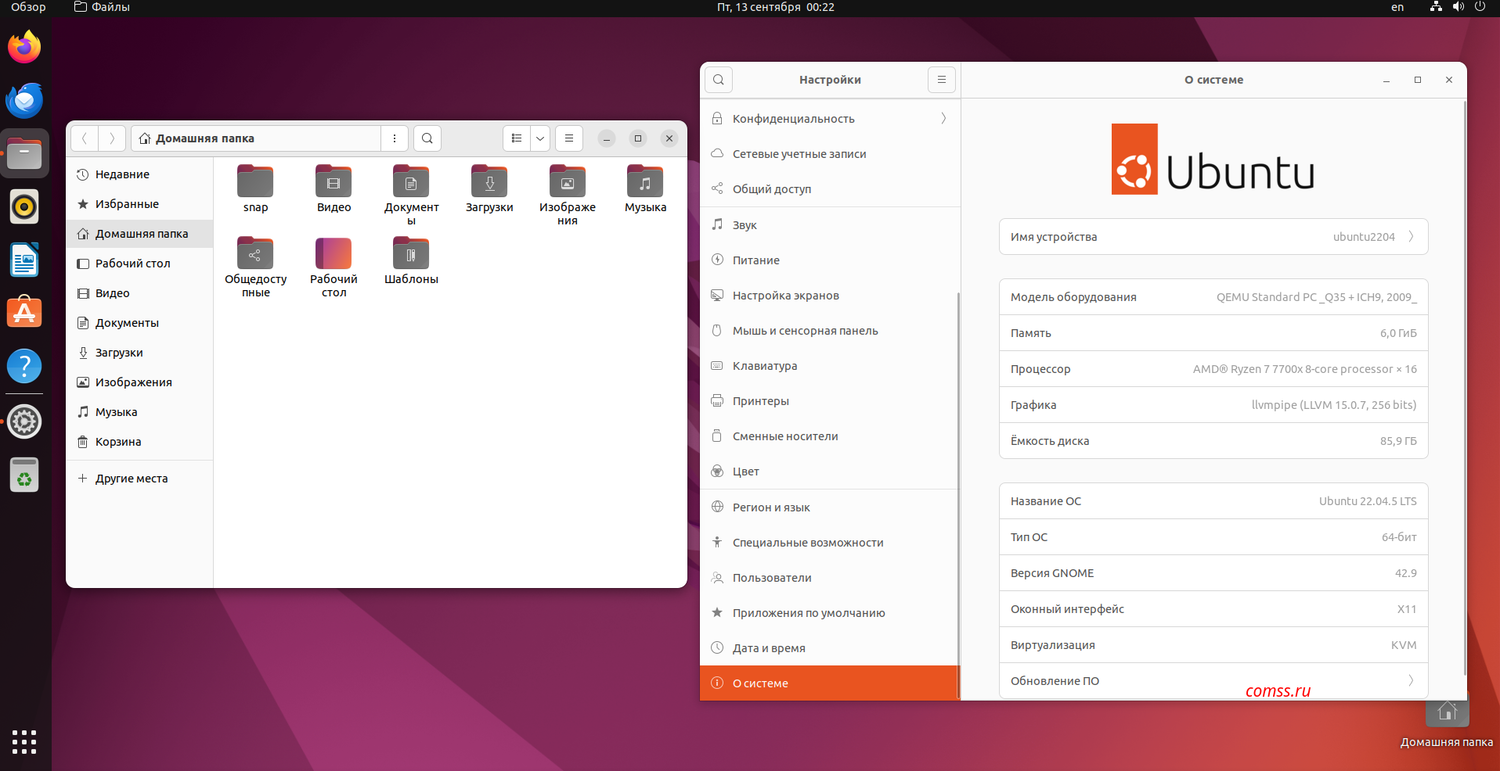This screenshot has height=771, width=1500.
Task: Open Специальные возможности settings panel
Action: pos(830,542)
